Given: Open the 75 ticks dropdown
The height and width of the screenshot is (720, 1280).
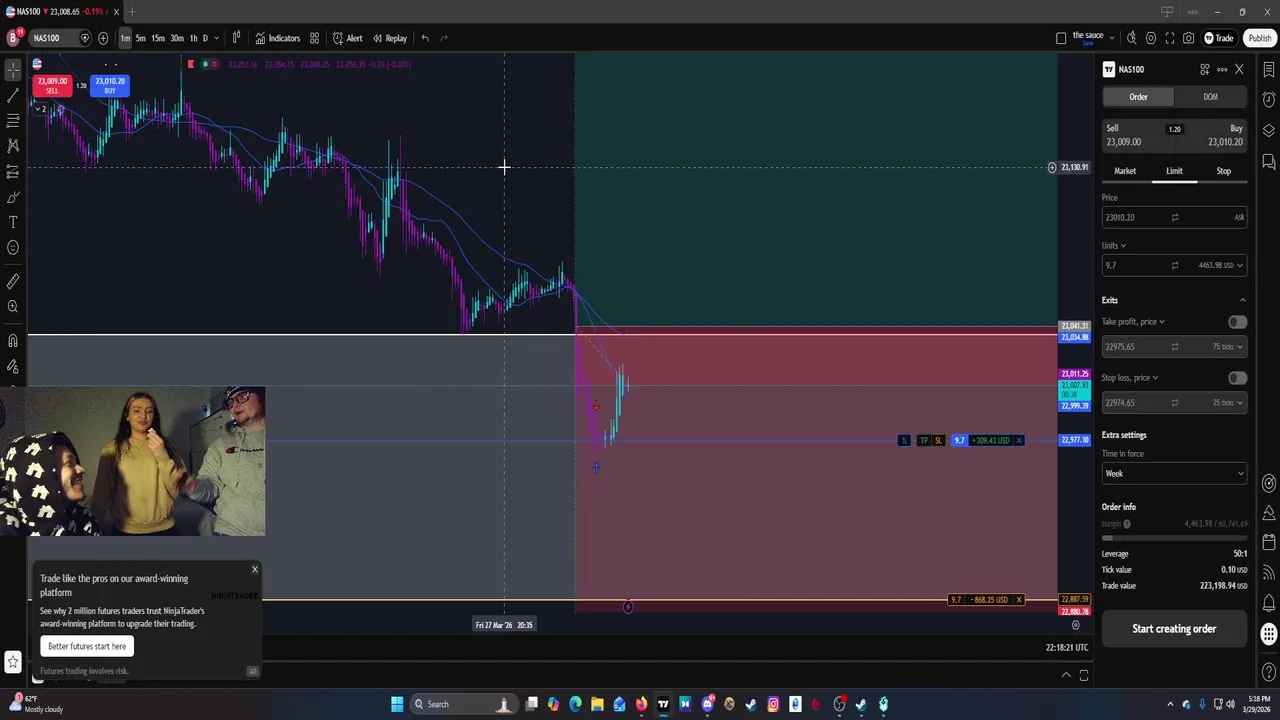Looking at the screenshot, I should [x=1228, y=347].
